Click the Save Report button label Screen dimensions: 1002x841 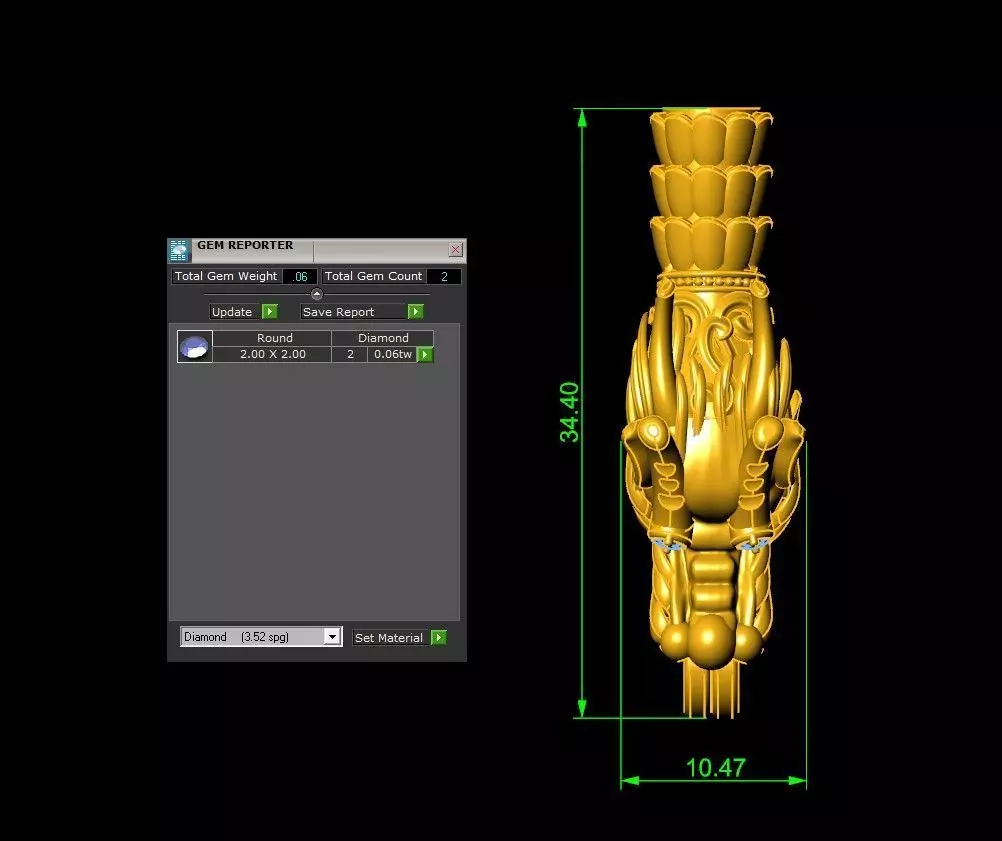point(352,312)
